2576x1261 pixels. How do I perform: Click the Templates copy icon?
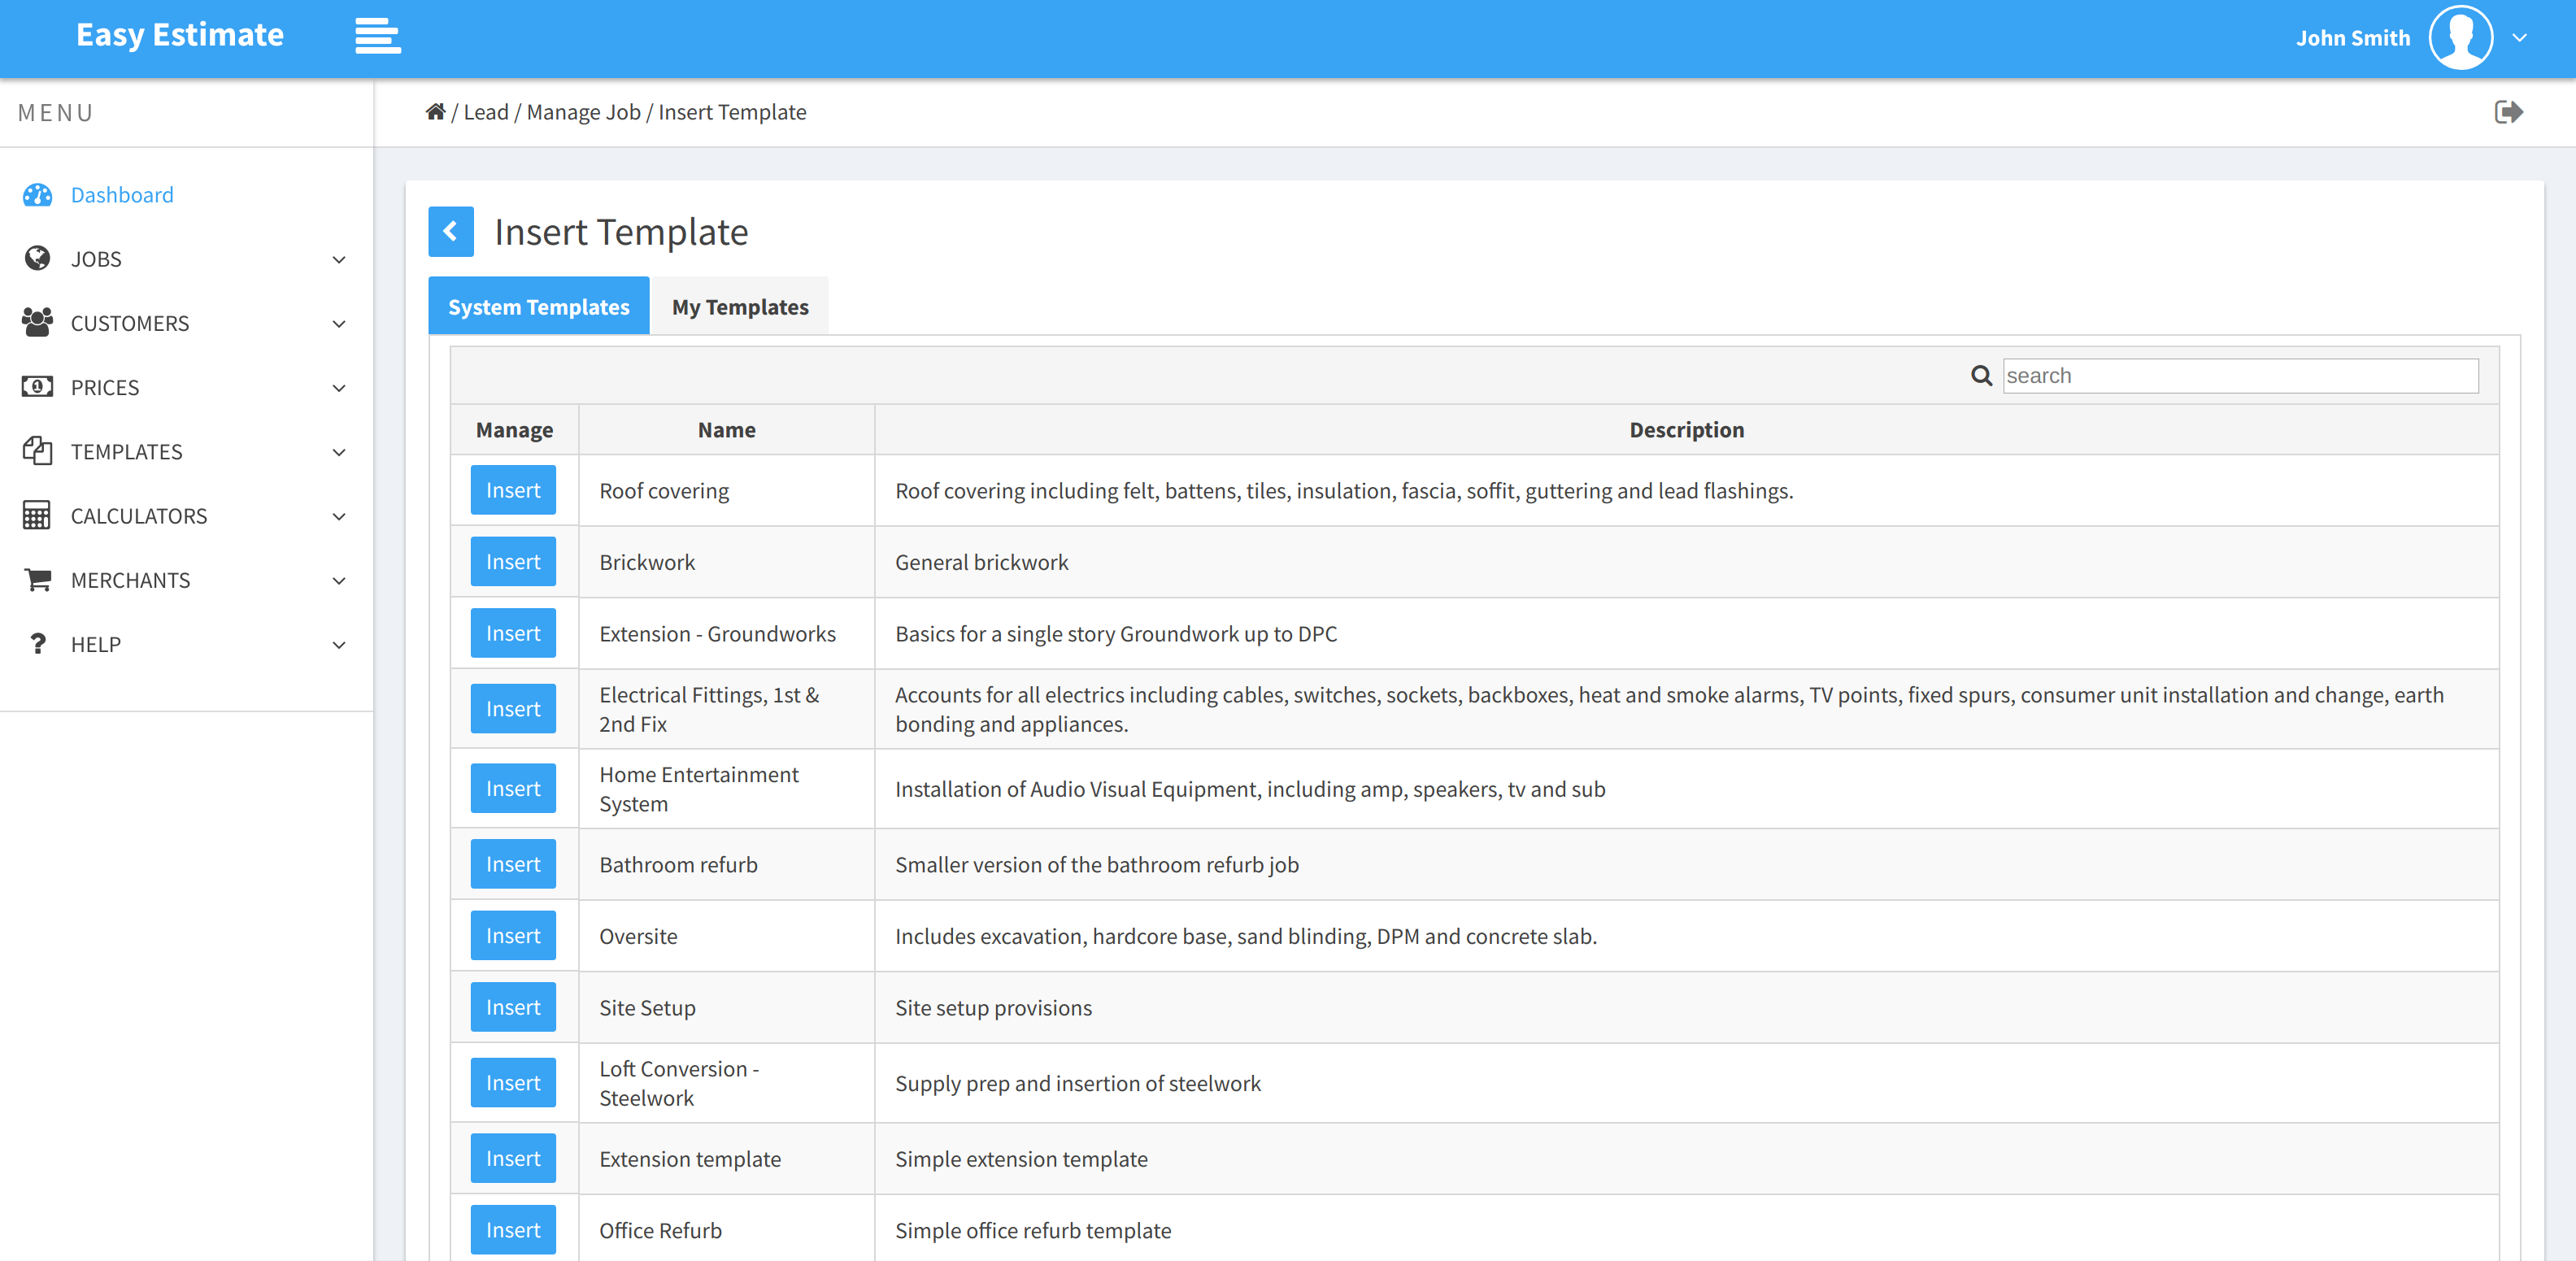tap(37, 451)
